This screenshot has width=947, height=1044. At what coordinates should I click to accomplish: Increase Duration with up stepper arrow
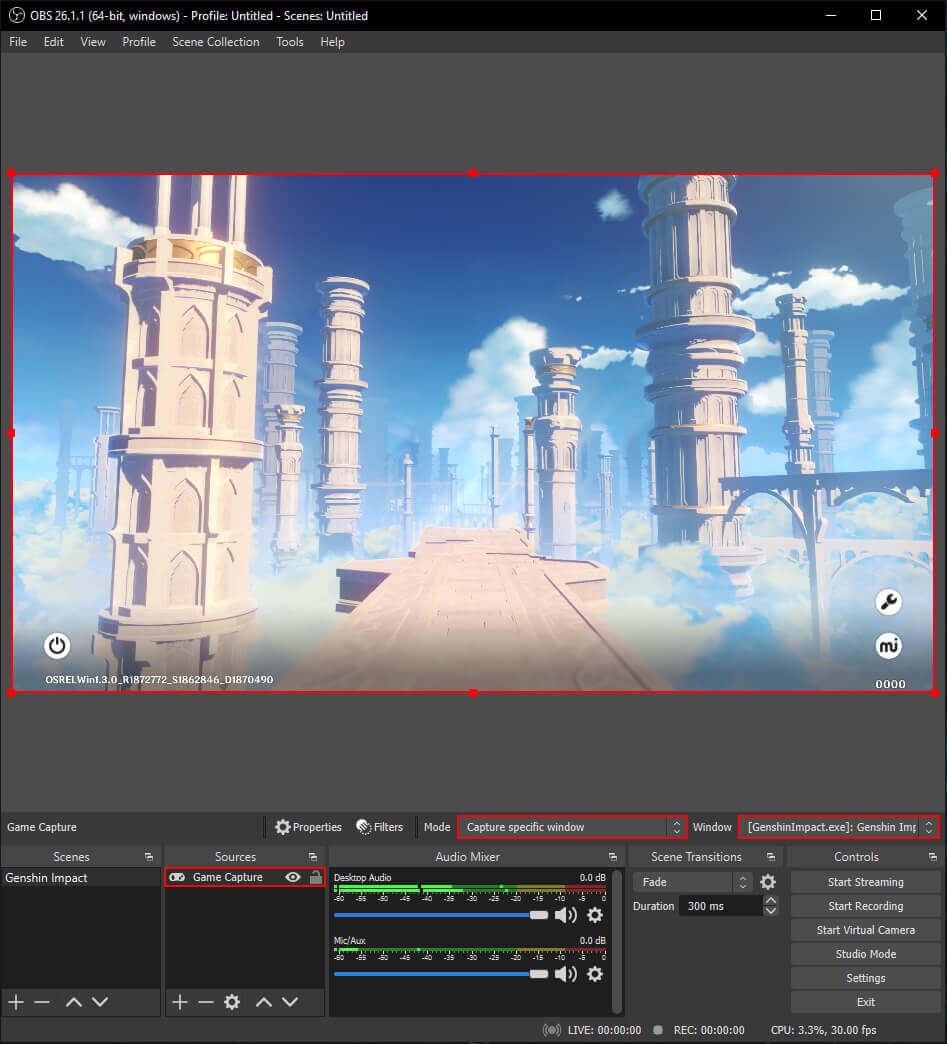(x=771, y=900)
